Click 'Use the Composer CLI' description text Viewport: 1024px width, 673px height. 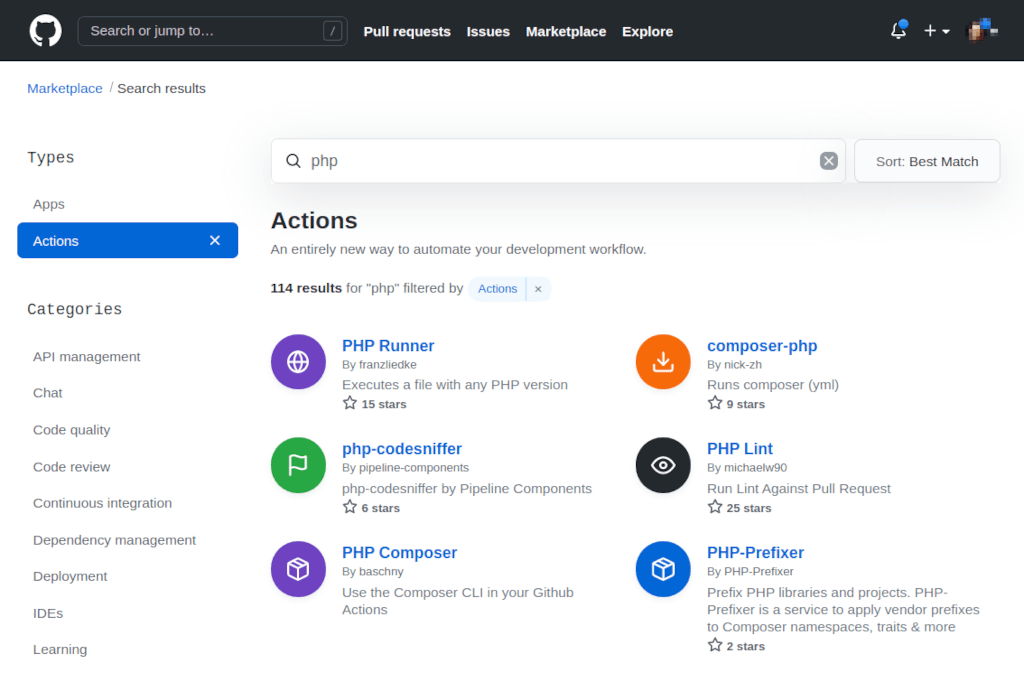457,601
